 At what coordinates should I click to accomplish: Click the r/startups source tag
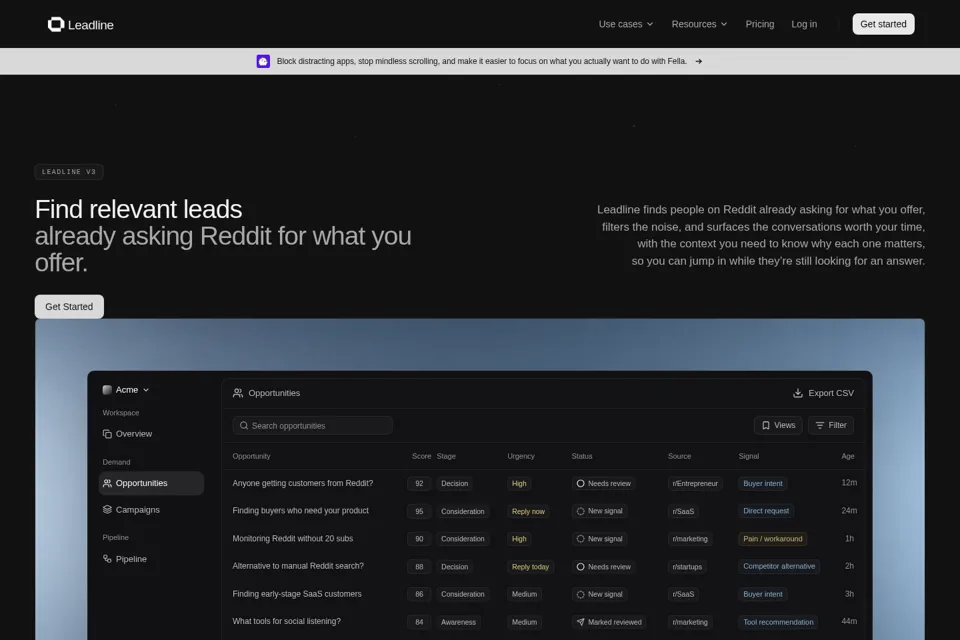687,567
